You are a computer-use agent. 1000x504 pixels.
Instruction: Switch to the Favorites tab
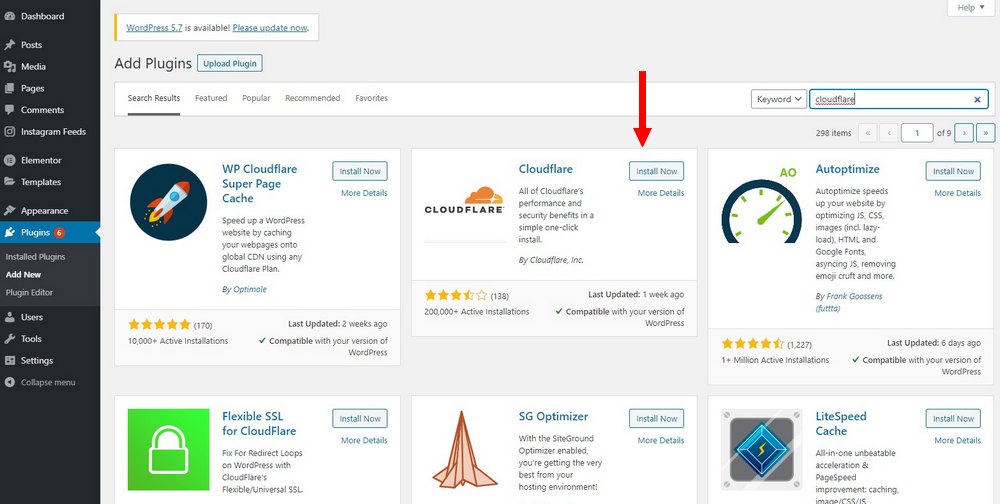[x=371, y=98]
